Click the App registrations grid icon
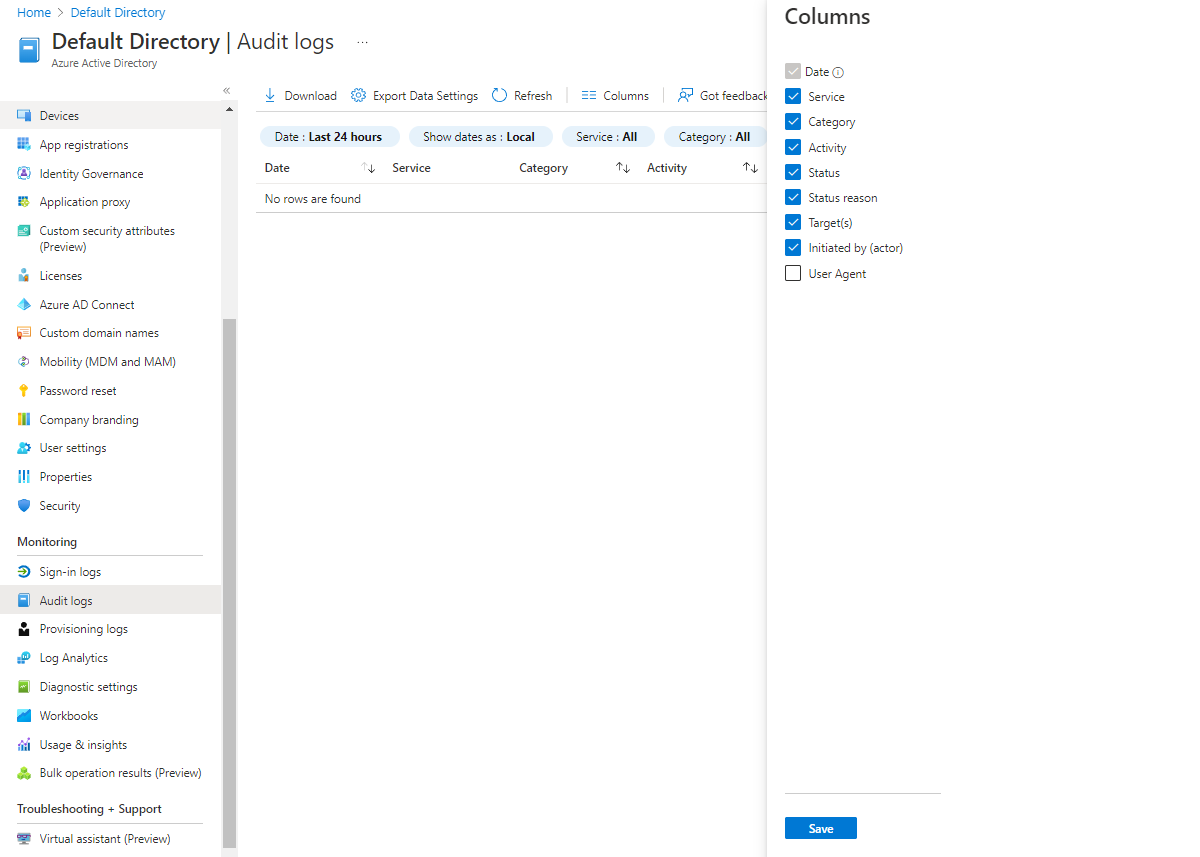 pos(24,145)
